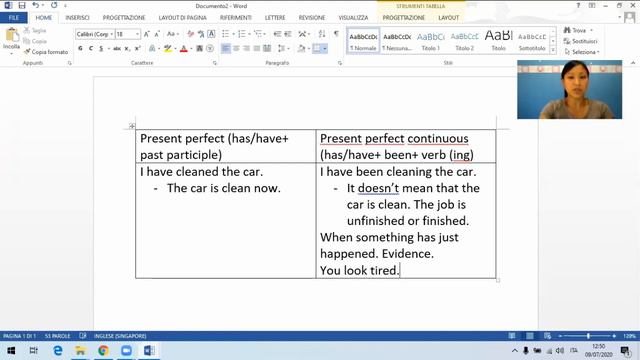Viewport: 640px width, 360px height.
Task: Click the Taglia (cut) button
Action: click(35, 31)
